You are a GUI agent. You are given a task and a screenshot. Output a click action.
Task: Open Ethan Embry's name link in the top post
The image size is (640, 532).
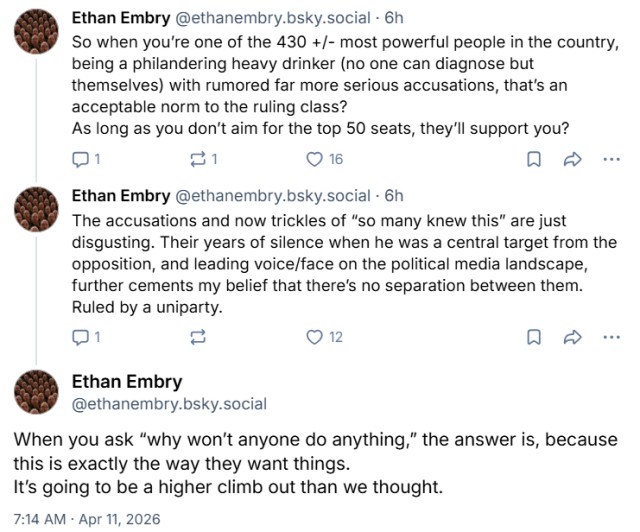point(121,17)
